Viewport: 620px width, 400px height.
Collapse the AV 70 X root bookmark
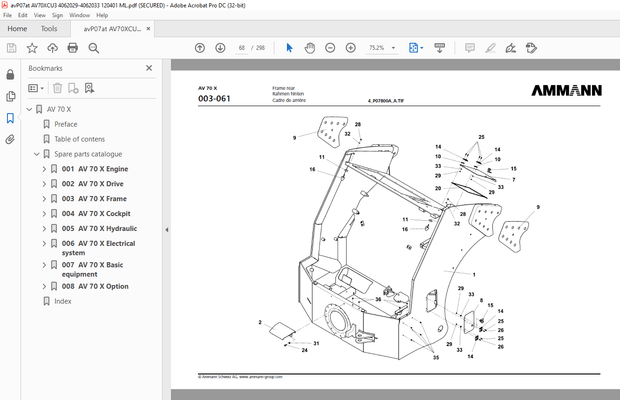[x=29, y=109]
